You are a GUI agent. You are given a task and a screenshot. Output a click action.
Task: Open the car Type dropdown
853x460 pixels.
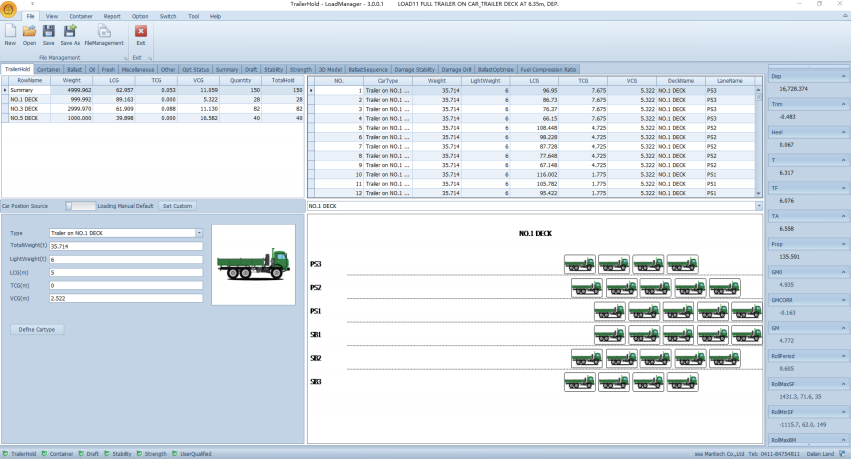[199, 232]
